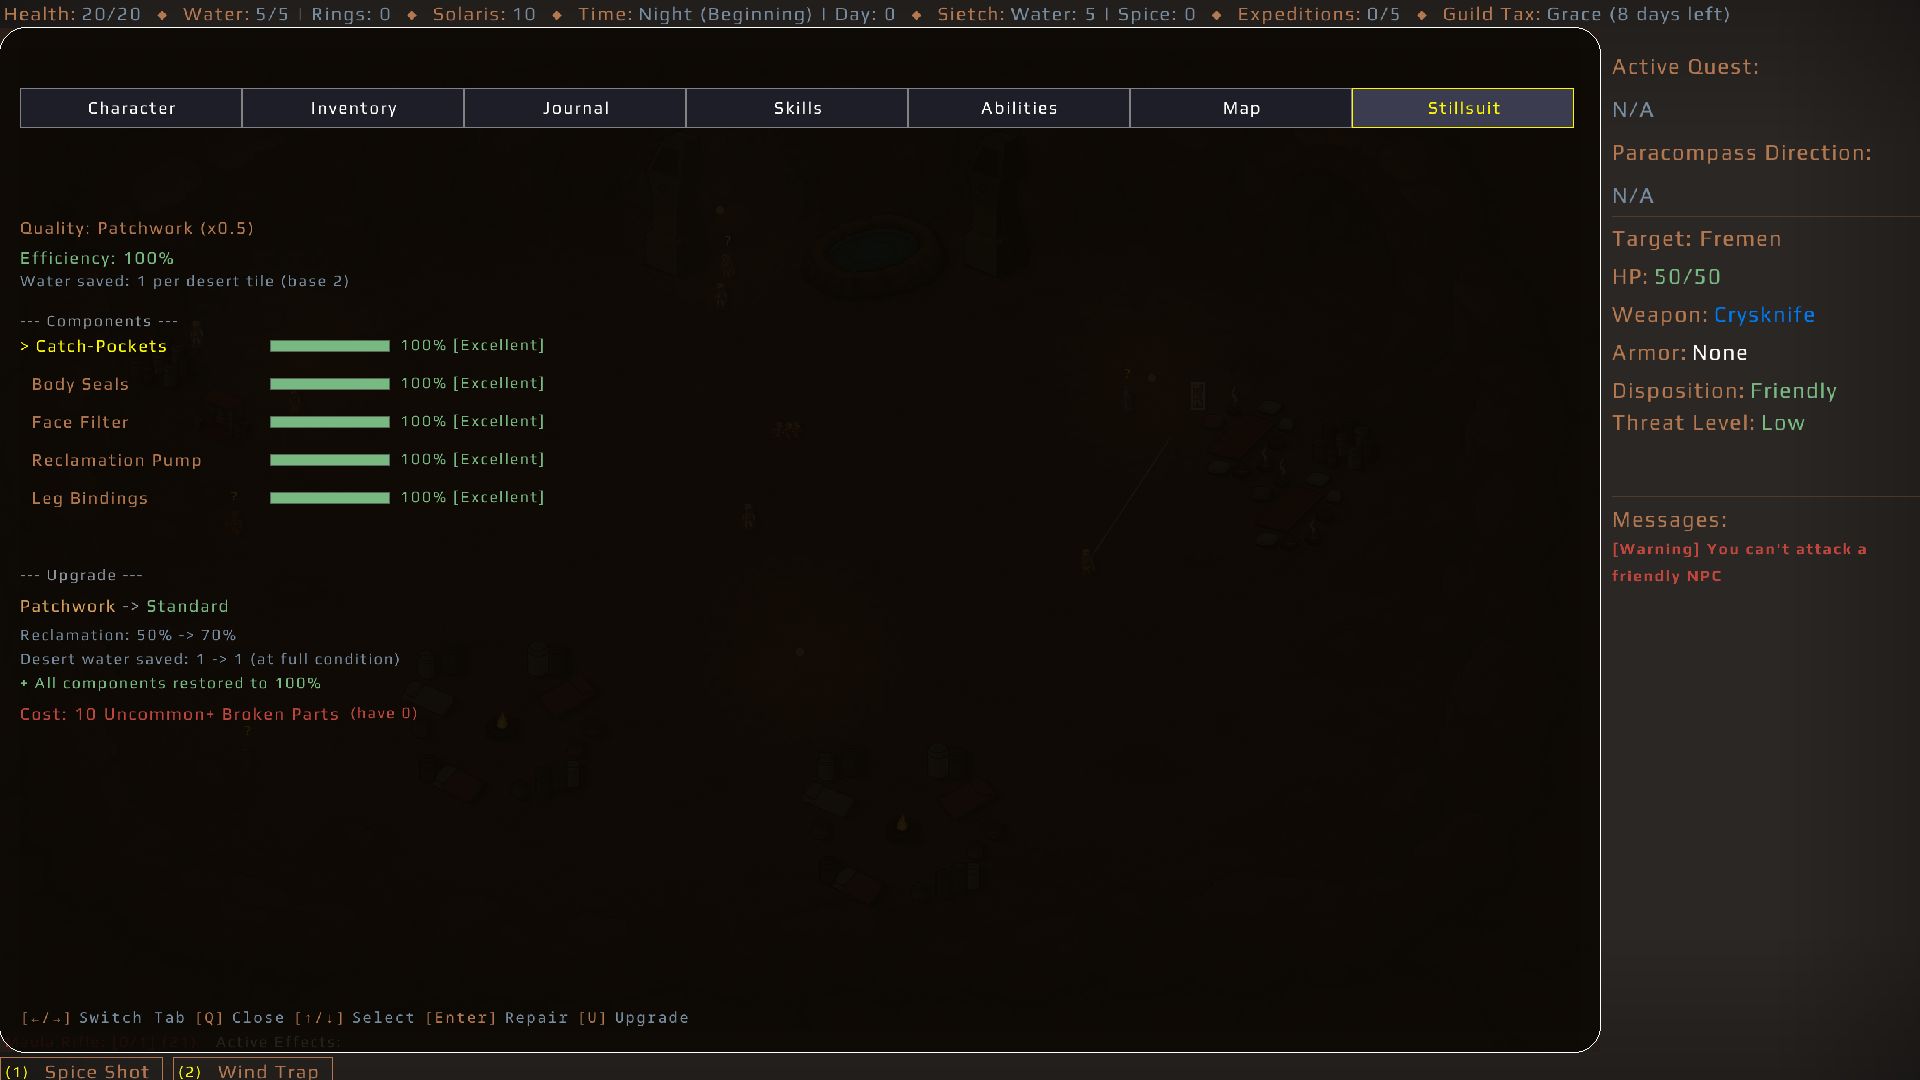This screenshot has width=1920, height=1080.
Task: Choose the Face Filter component
Action: click(x=80, y=422)
